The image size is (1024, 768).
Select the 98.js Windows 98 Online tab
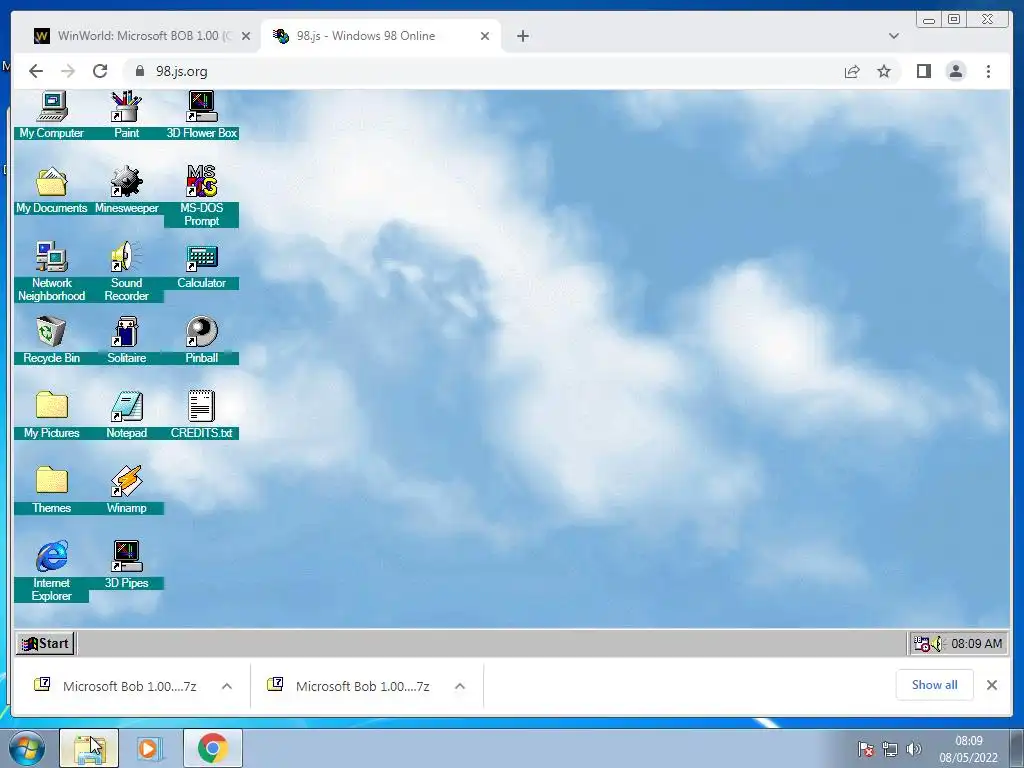point(381,36)
